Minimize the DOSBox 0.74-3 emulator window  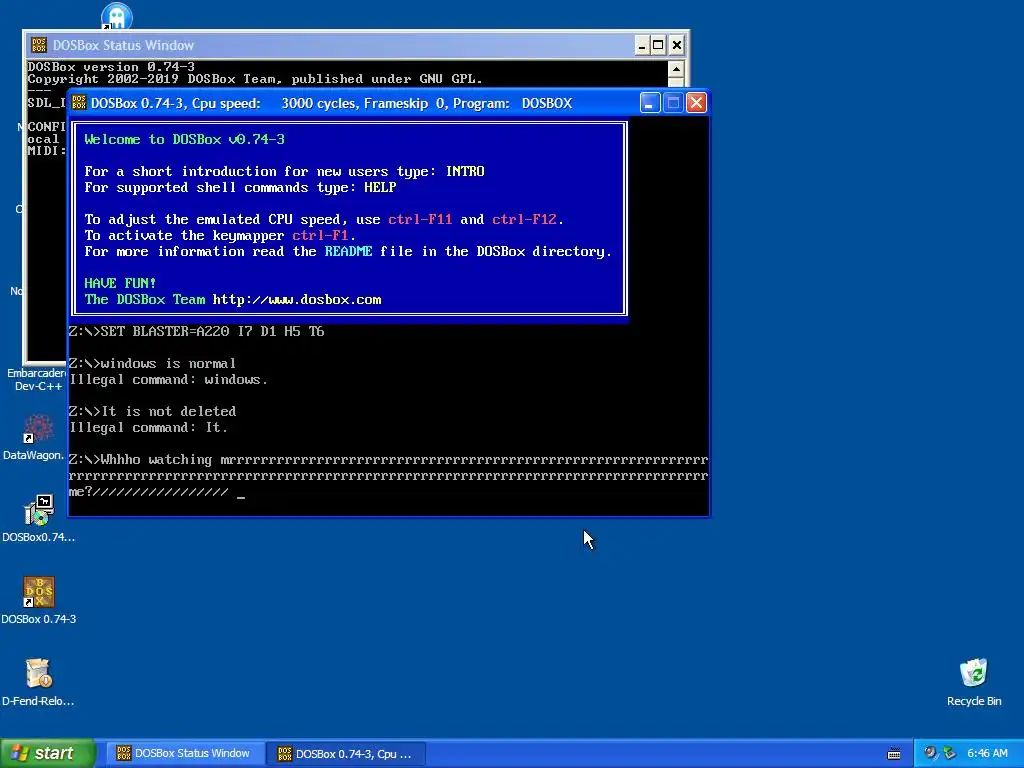(650, 103)
